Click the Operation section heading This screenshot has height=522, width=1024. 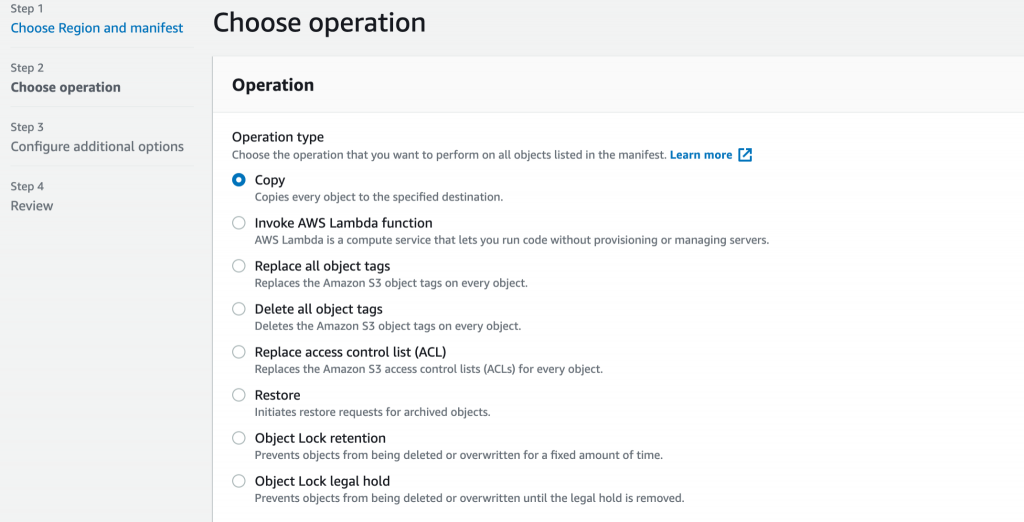273,85
